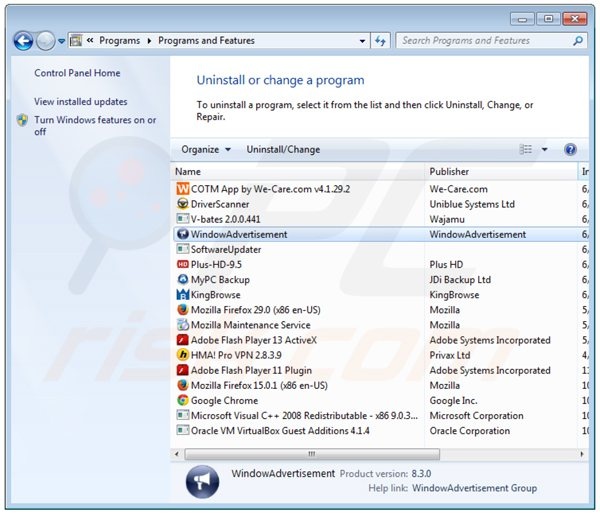Expand the double chevron in address bar
Image resolution: width=600 pixels, height=516 pixels.
click(x=90, y=40)
